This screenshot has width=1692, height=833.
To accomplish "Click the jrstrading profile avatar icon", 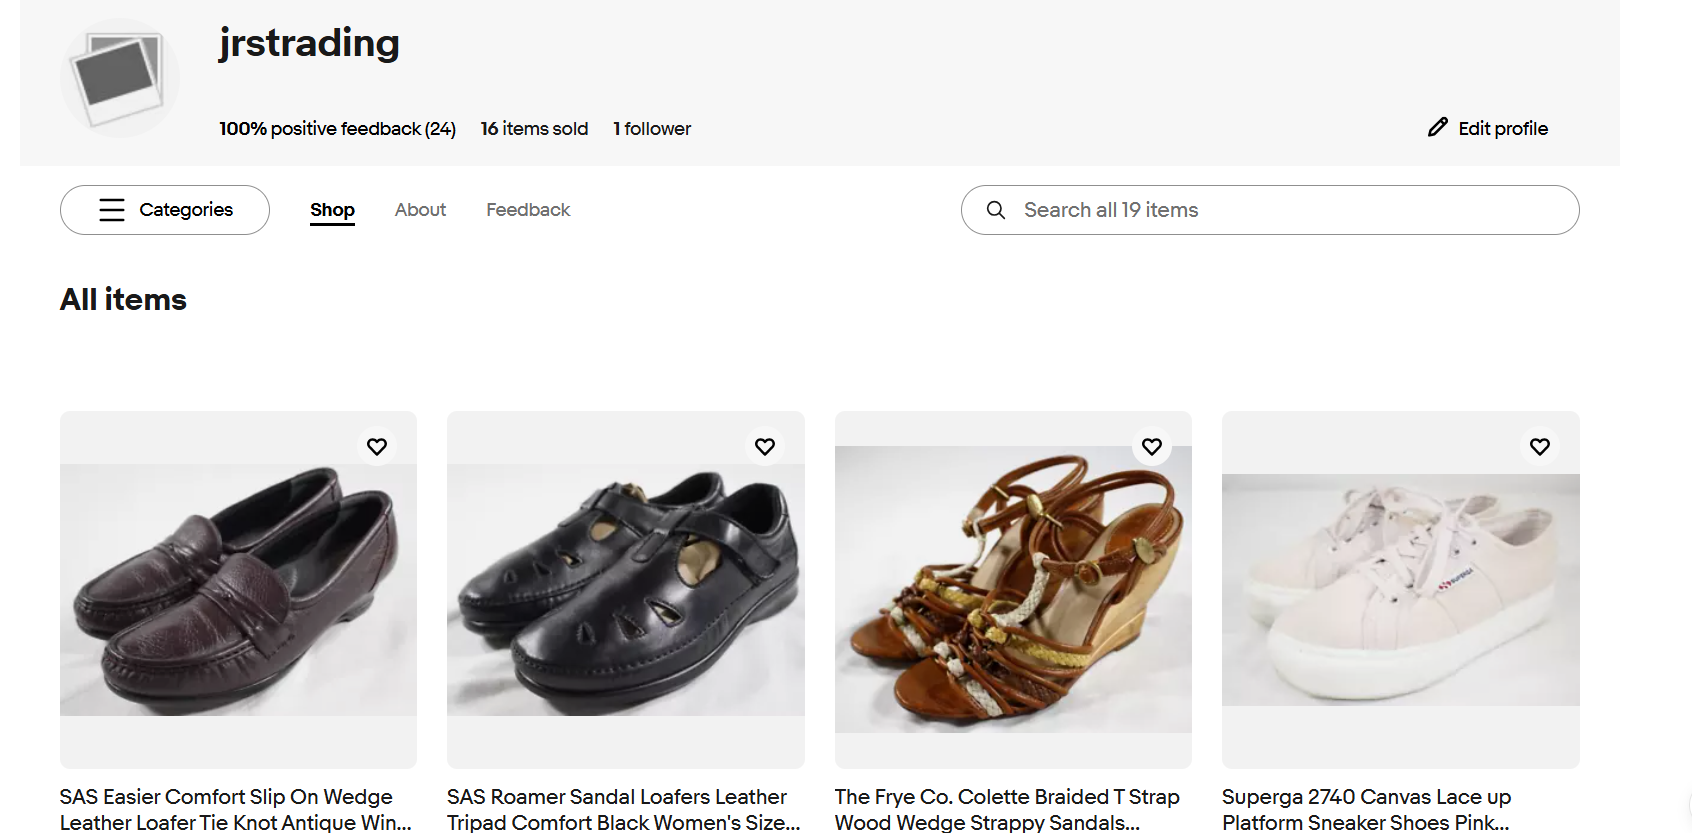I will click(120, 78).
